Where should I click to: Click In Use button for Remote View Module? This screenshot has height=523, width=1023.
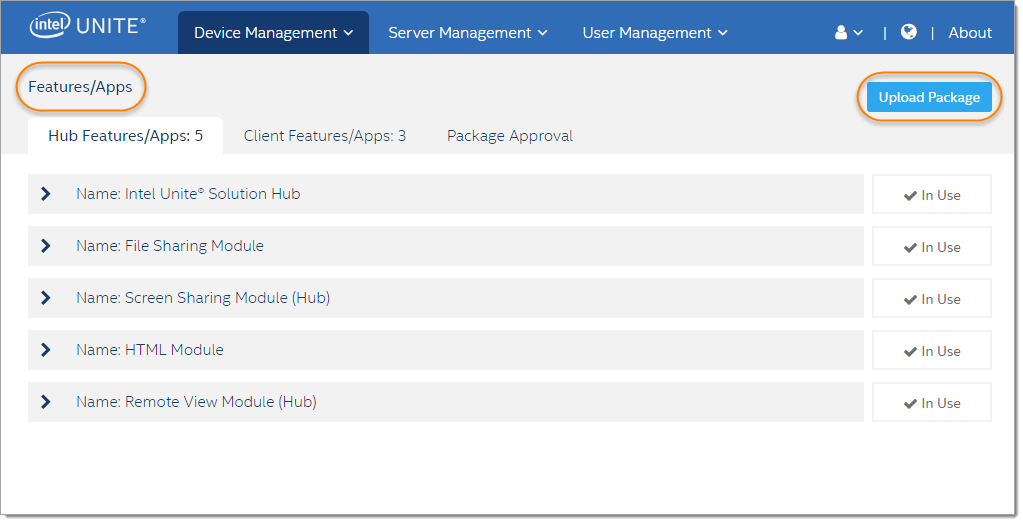pyautogui.click(x=932, y=402)
